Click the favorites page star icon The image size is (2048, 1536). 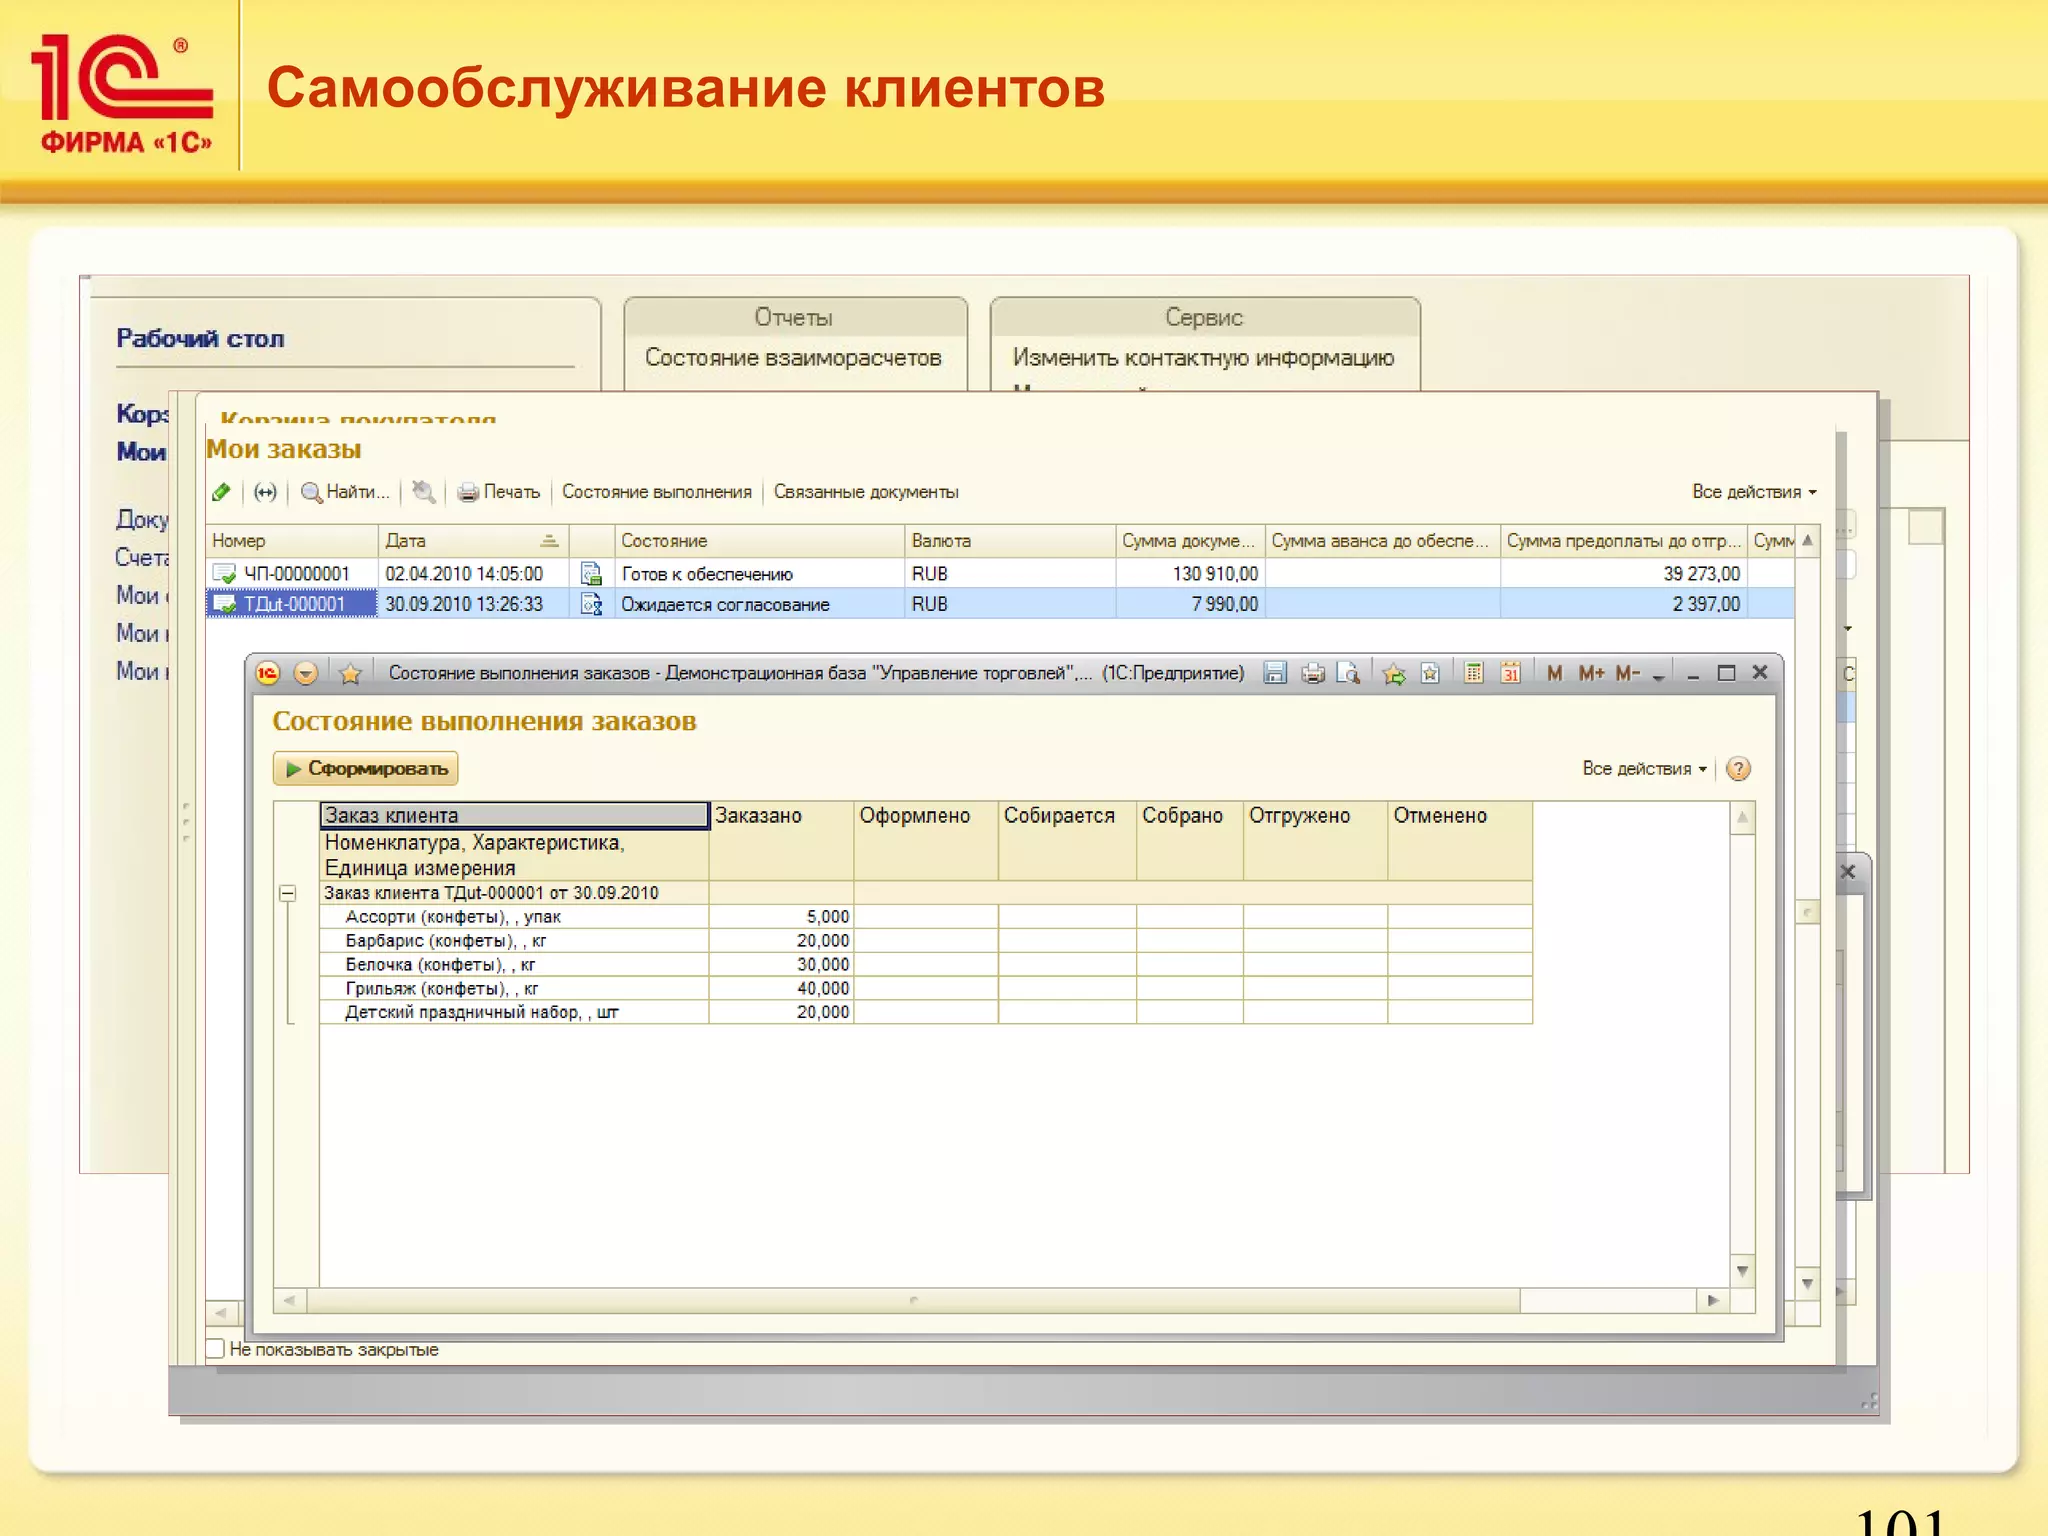pyautogui.click(x=1430, y=673)
